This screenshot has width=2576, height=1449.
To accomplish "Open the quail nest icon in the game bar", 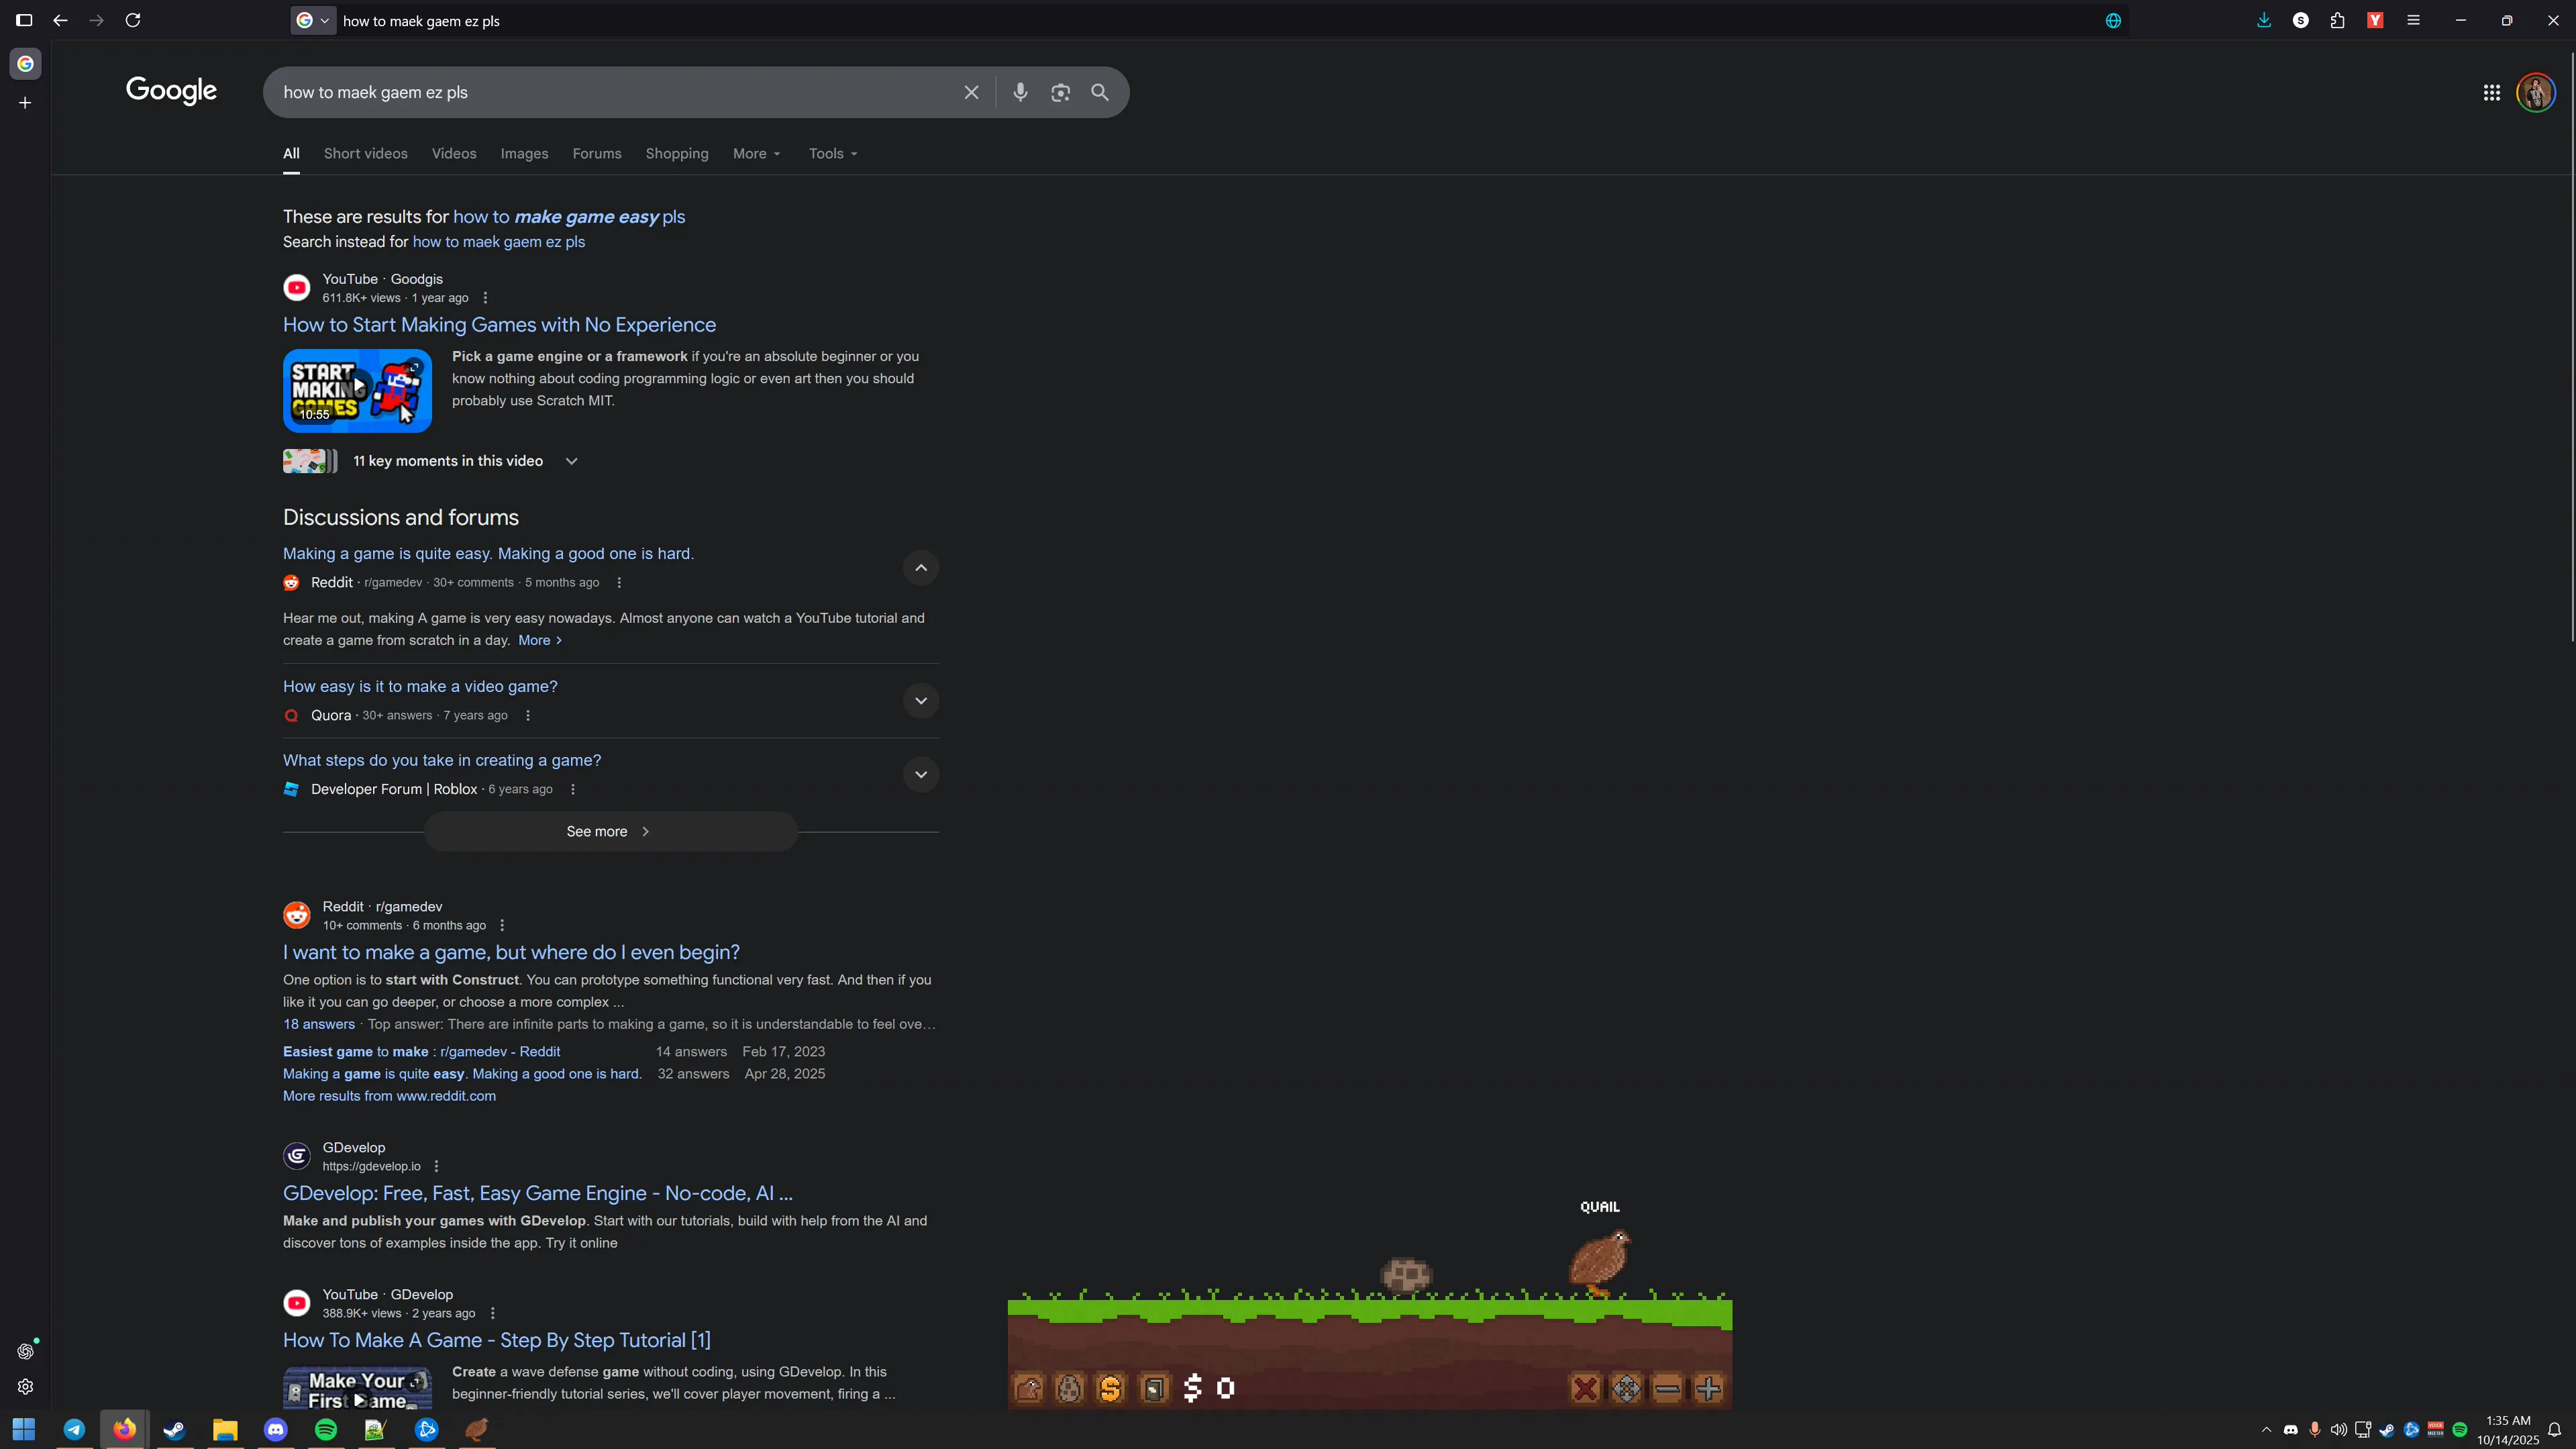I will 1028,1388.
